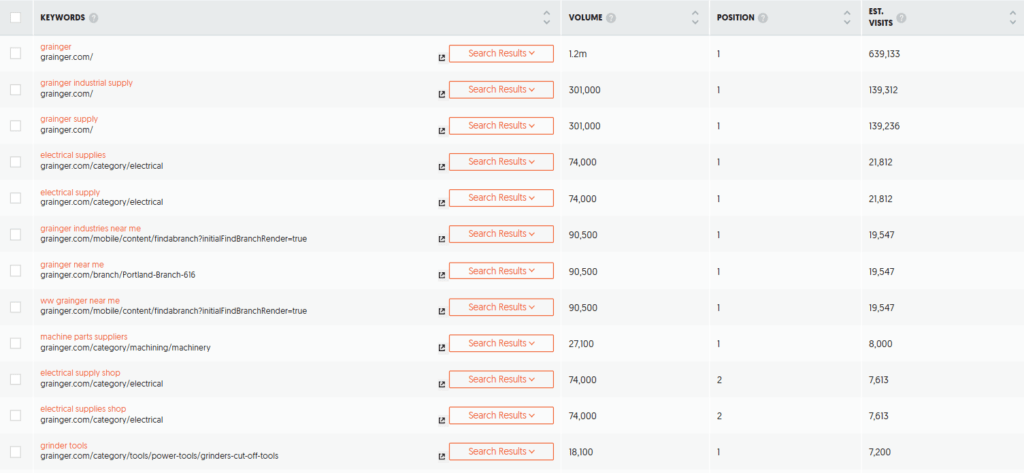
Task: Open the 'grainger' keyword link
Action: pyautogui.click(x=56, y=47)
